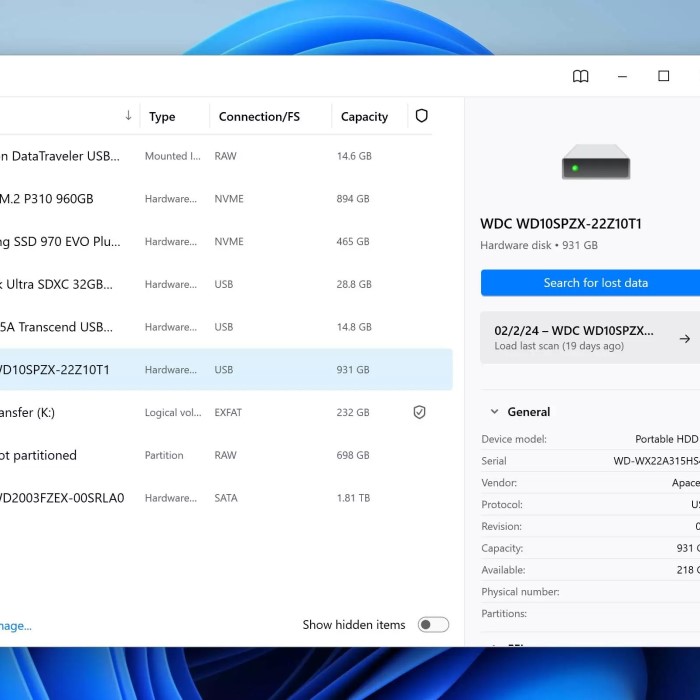700x700 pixels.
Task: Click the Serial WD-WX22A315HS value
Action: point(656,461)
